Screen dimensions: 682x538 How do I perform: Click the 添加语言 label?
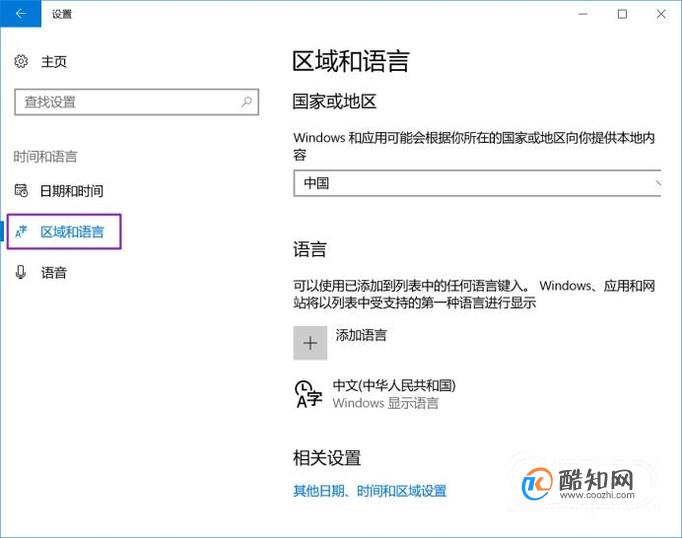pyautogui.click(x=361, y=335)
